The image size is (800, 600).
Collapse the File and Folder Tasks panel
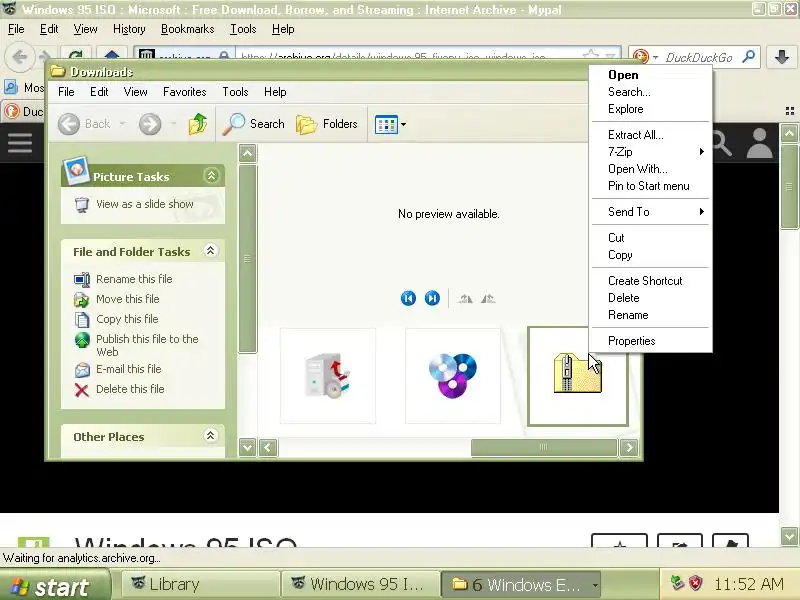pyautogui.click(x=210, y=251)
